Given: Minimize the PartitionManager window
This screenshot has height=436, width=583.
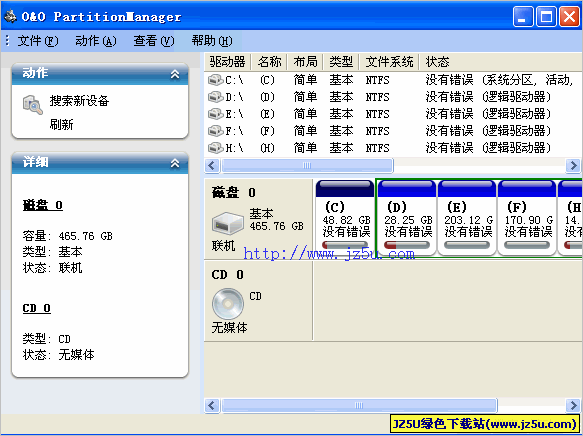Looking at the screenshot, I should pyautogui.click(x=523, y=16).
